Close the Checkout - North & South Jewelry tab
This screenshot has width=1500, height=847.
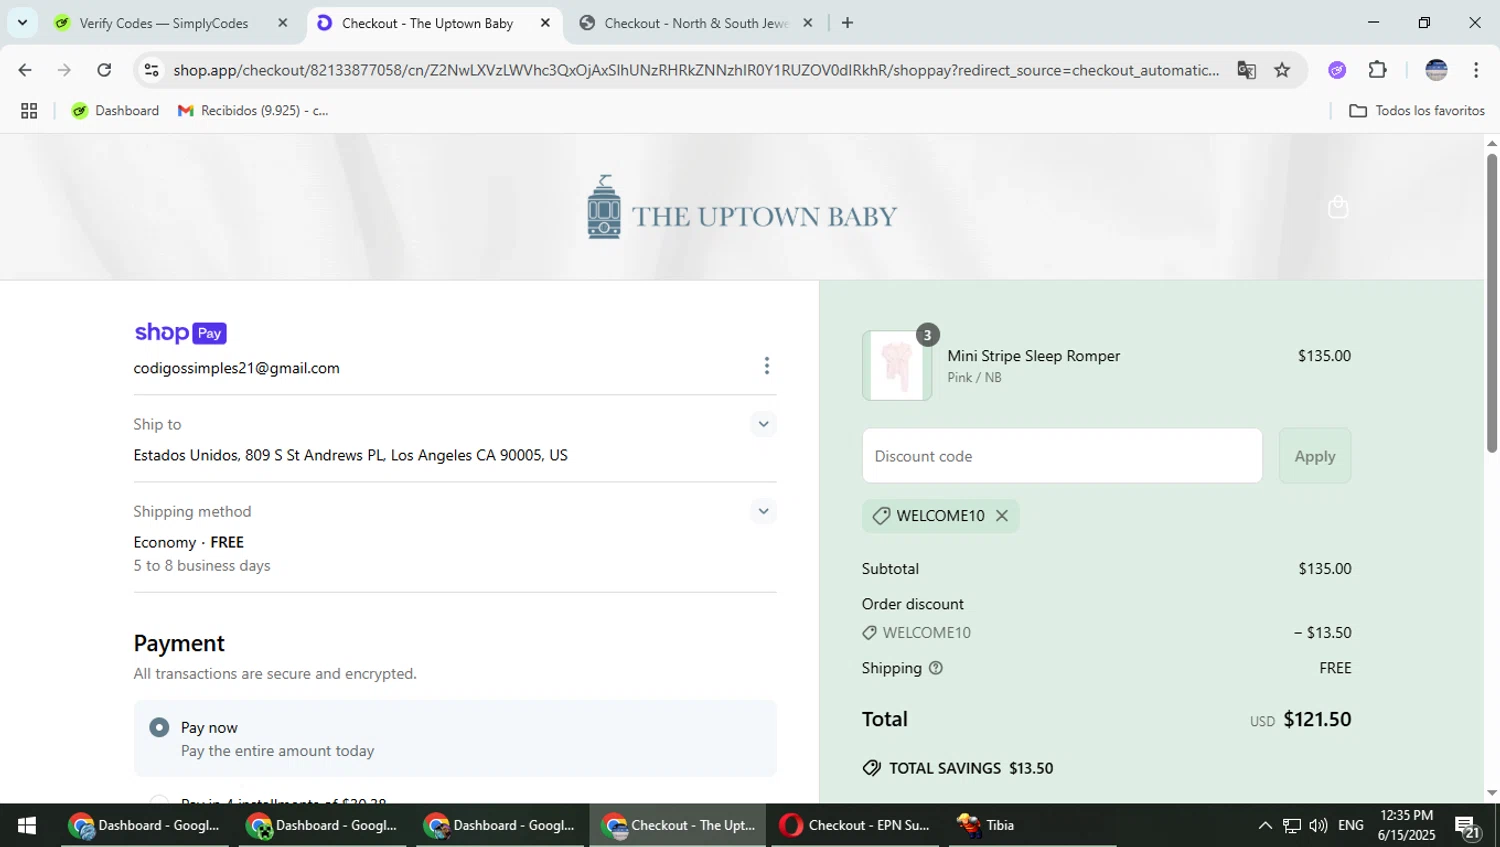tap(808, 23)
